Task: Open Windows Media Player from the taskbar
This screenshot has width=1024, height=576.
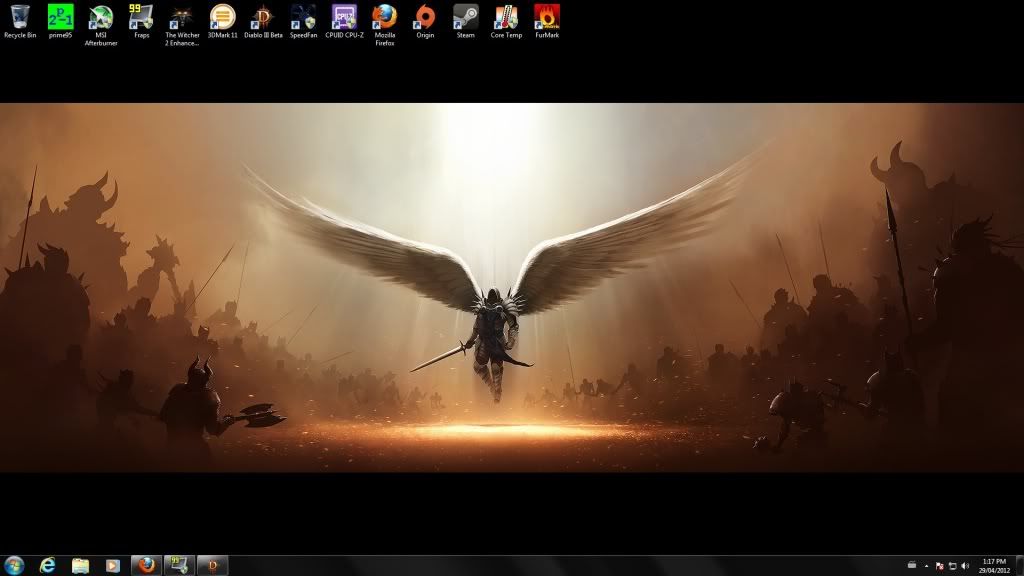Action: click(113, 566)
